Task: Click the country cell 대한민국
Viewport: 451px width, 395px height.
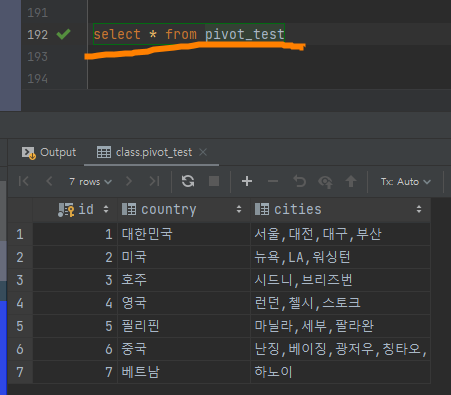Action: 184,234
